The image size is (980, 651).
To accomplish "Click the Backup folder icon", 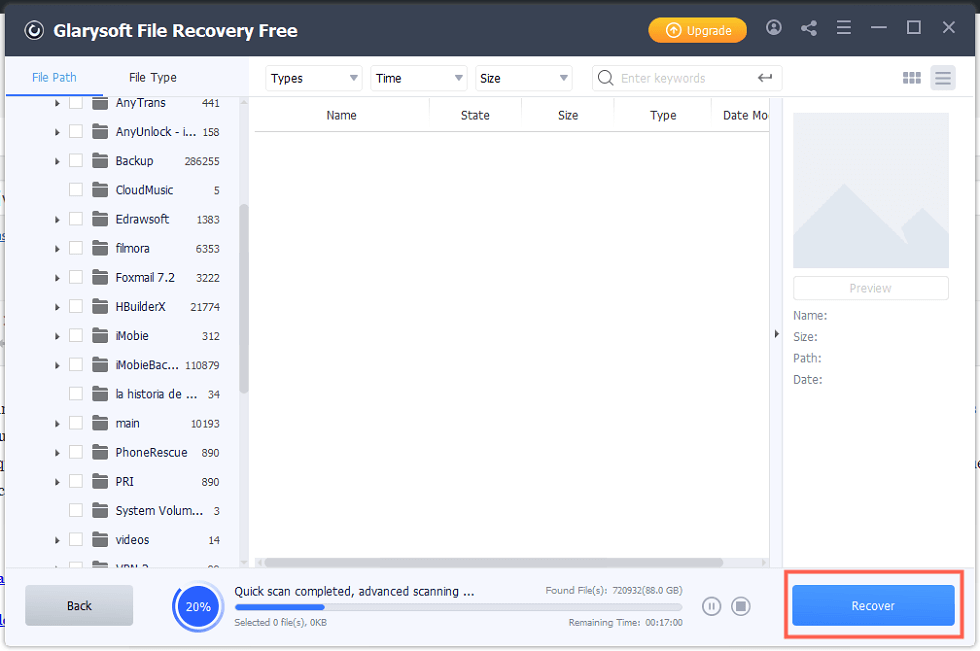I will pyautogui.click(x=100, y=161).
